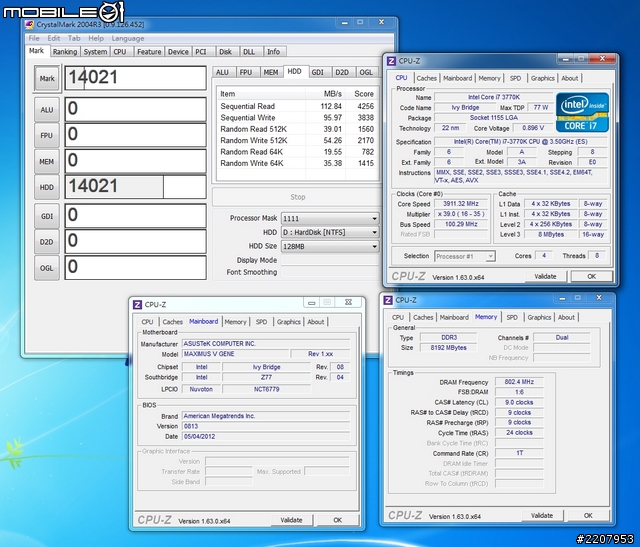Click the MAXIMUS V GENE model field

coord(236,354)
